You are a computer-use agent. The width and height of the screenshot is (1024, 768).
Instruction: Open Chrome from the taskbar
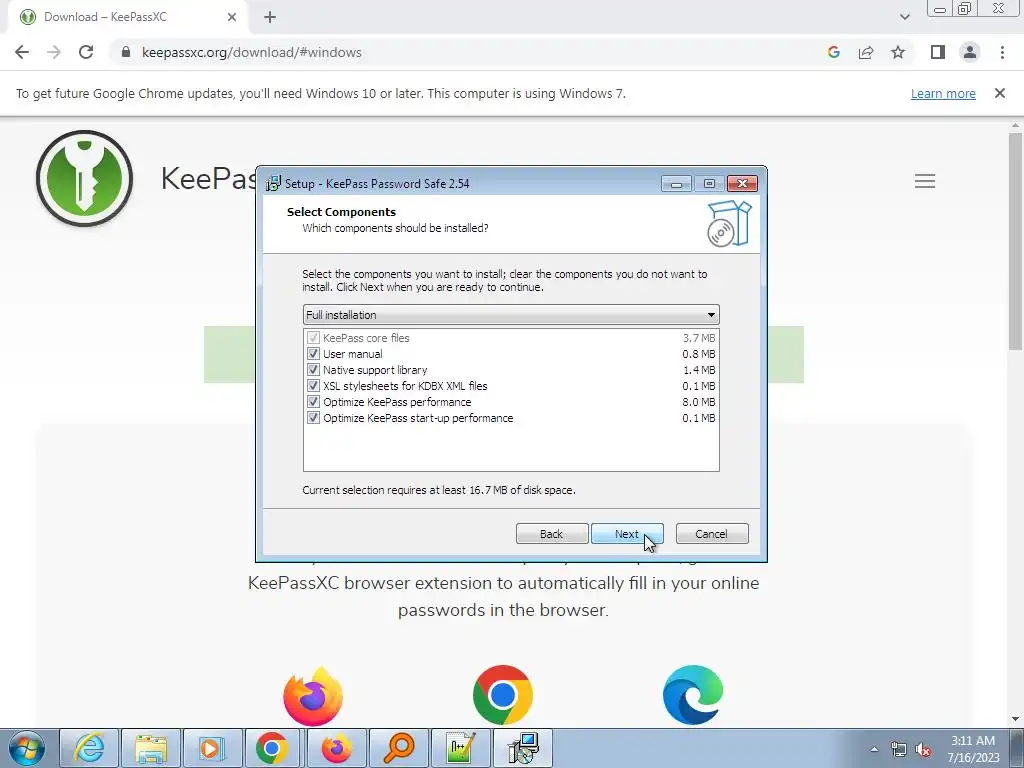(x=272, y=748)
